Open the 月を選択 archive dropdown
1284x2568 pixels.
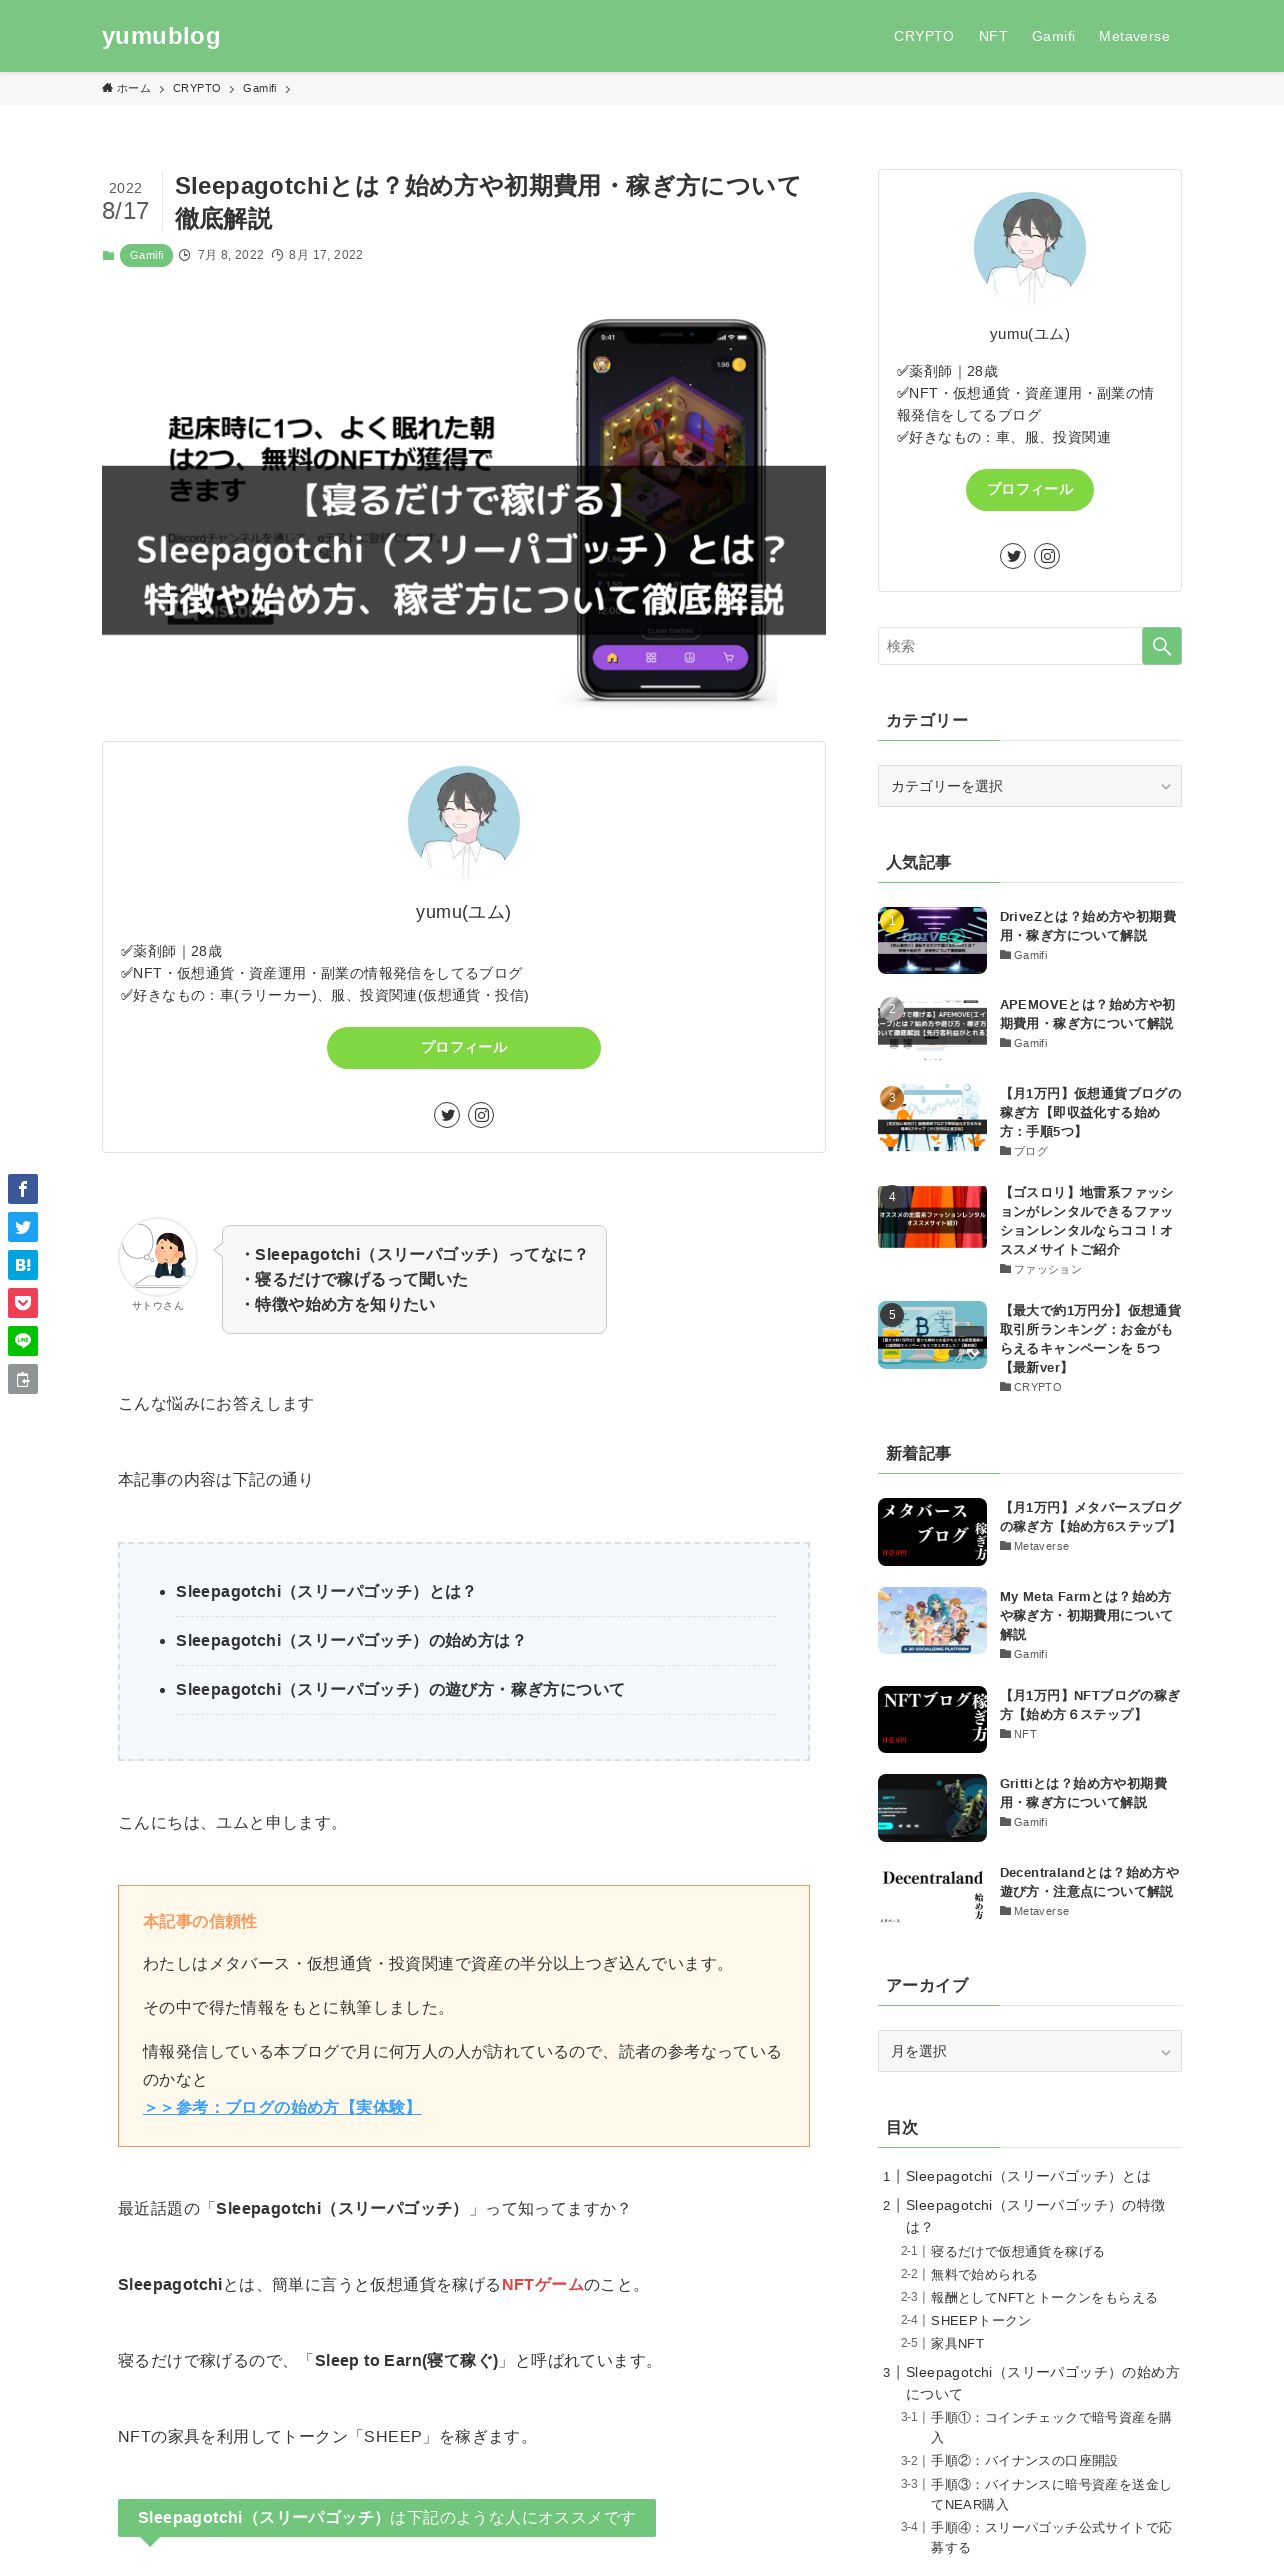click(1030, 2051)
